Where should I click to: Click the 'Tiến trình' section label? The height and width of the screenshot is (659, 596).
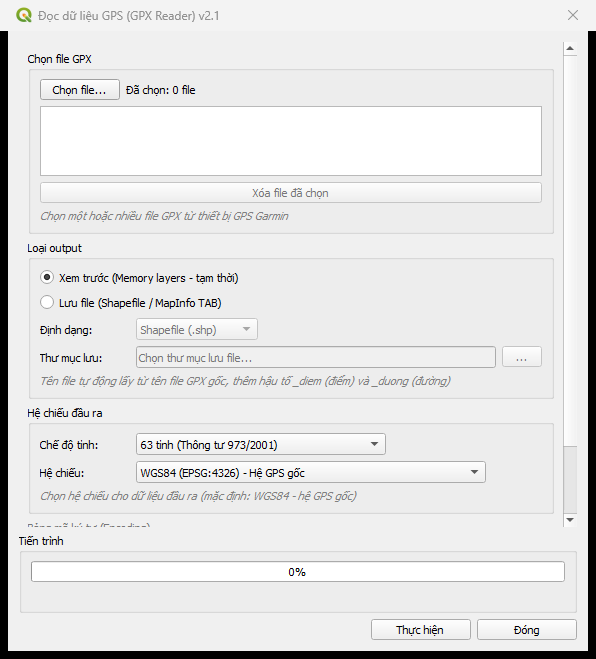[x=41, y=541]
